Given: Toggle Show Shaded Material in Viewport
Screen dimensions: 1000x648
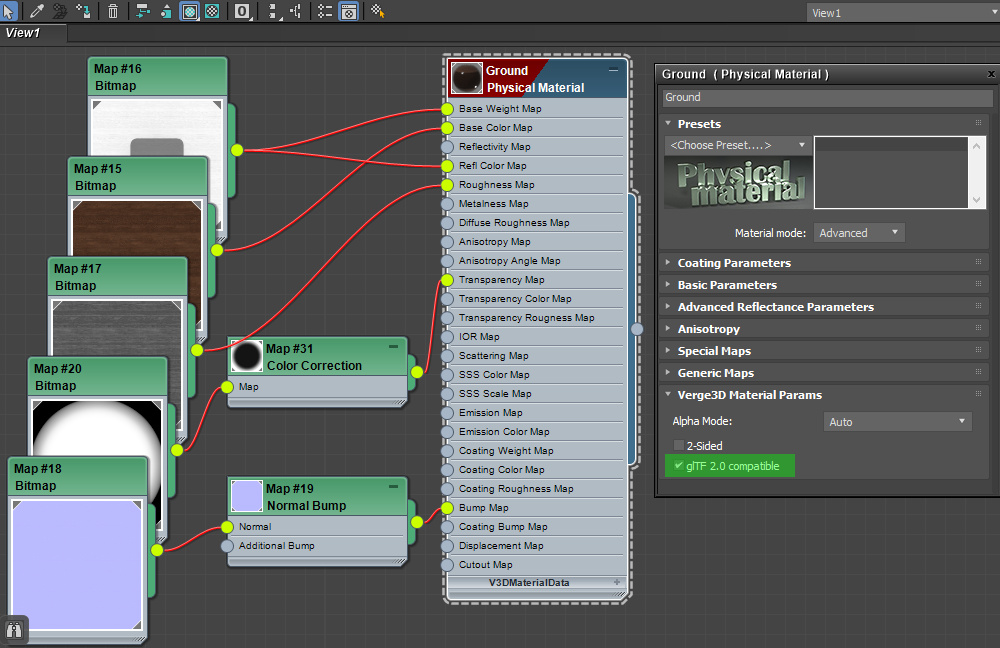Looking at the screenshot, I should click(x=189, y=11).
